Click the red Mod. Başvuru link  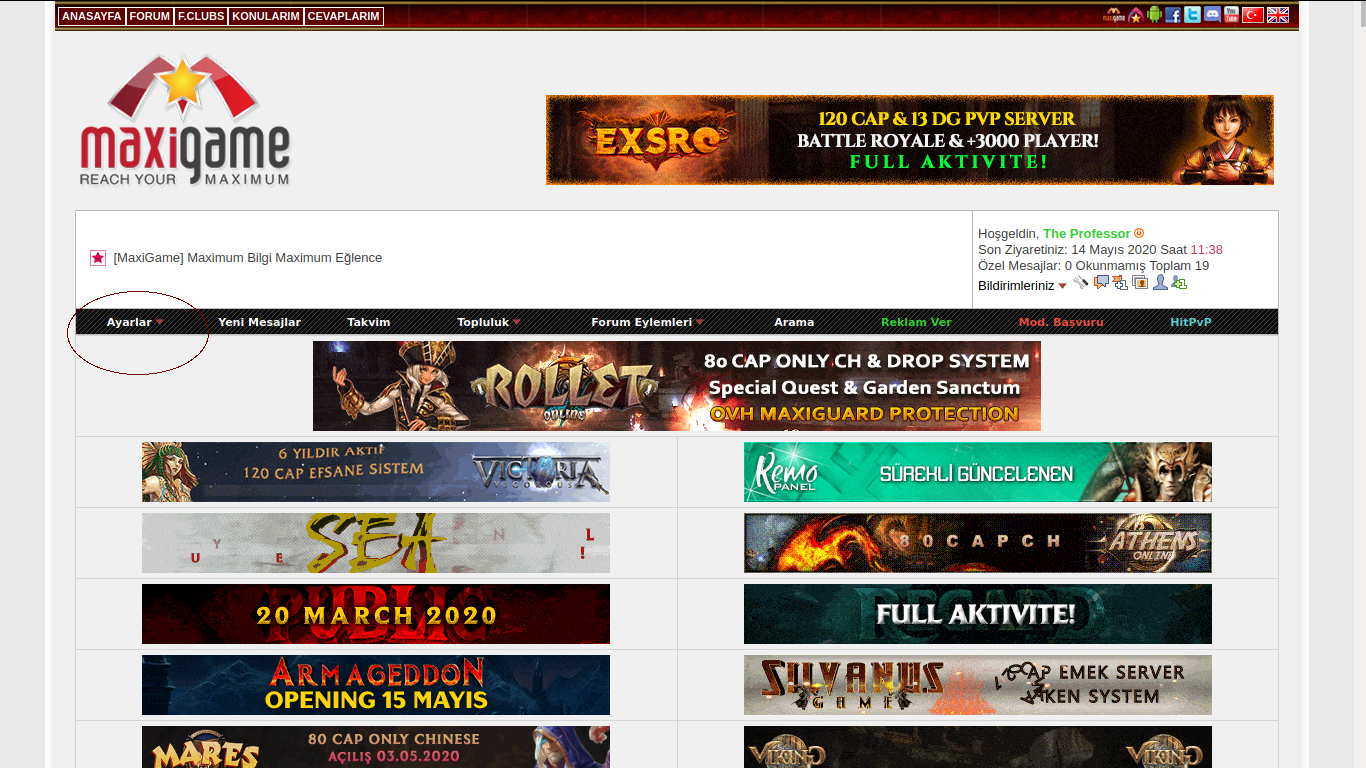click(x=1061, y=322)
